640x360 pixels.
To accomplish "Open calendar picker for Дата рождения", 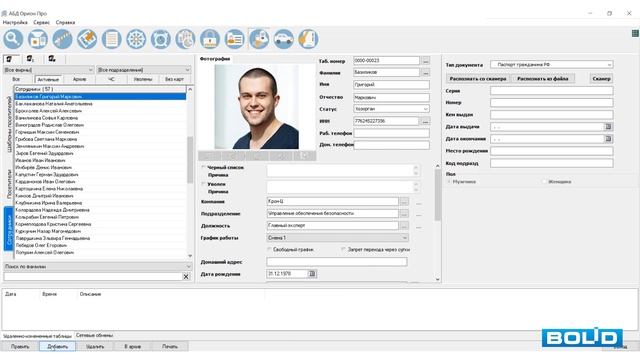I will [312, 274].
